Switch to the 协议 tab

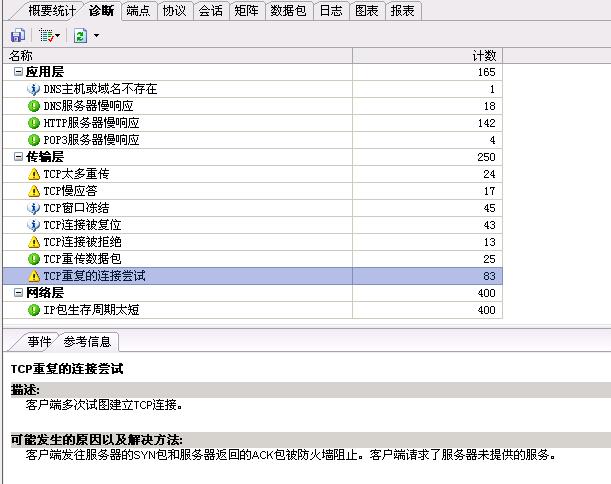click(174, 11)
